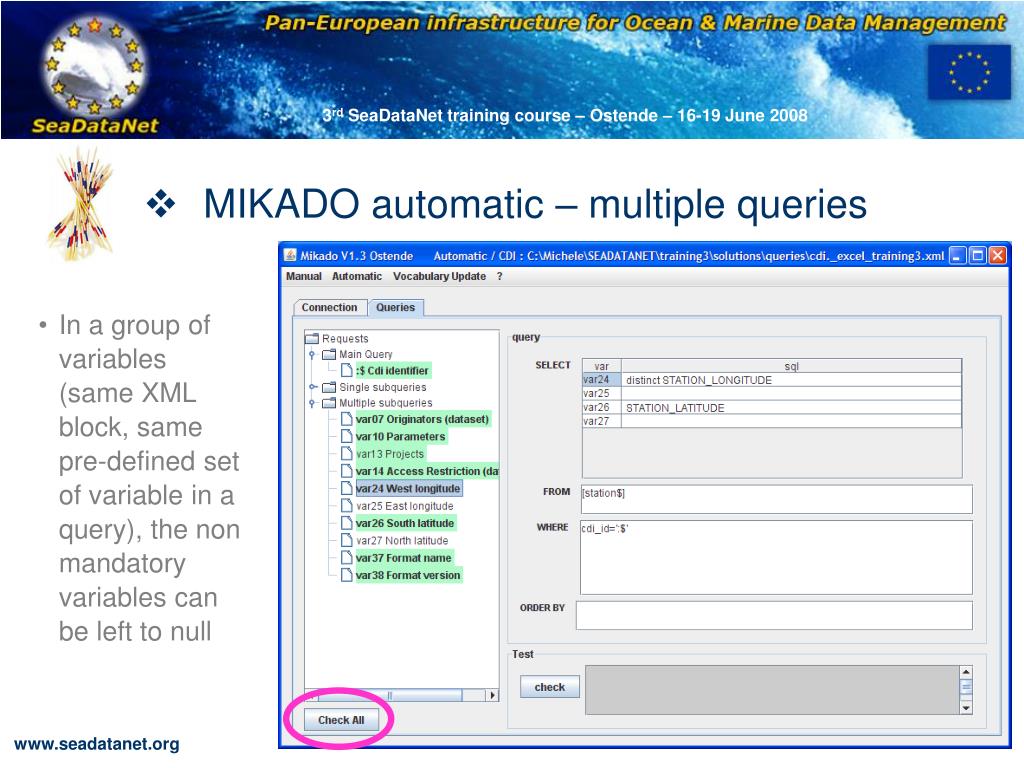Click the 'var' column header

601,366
